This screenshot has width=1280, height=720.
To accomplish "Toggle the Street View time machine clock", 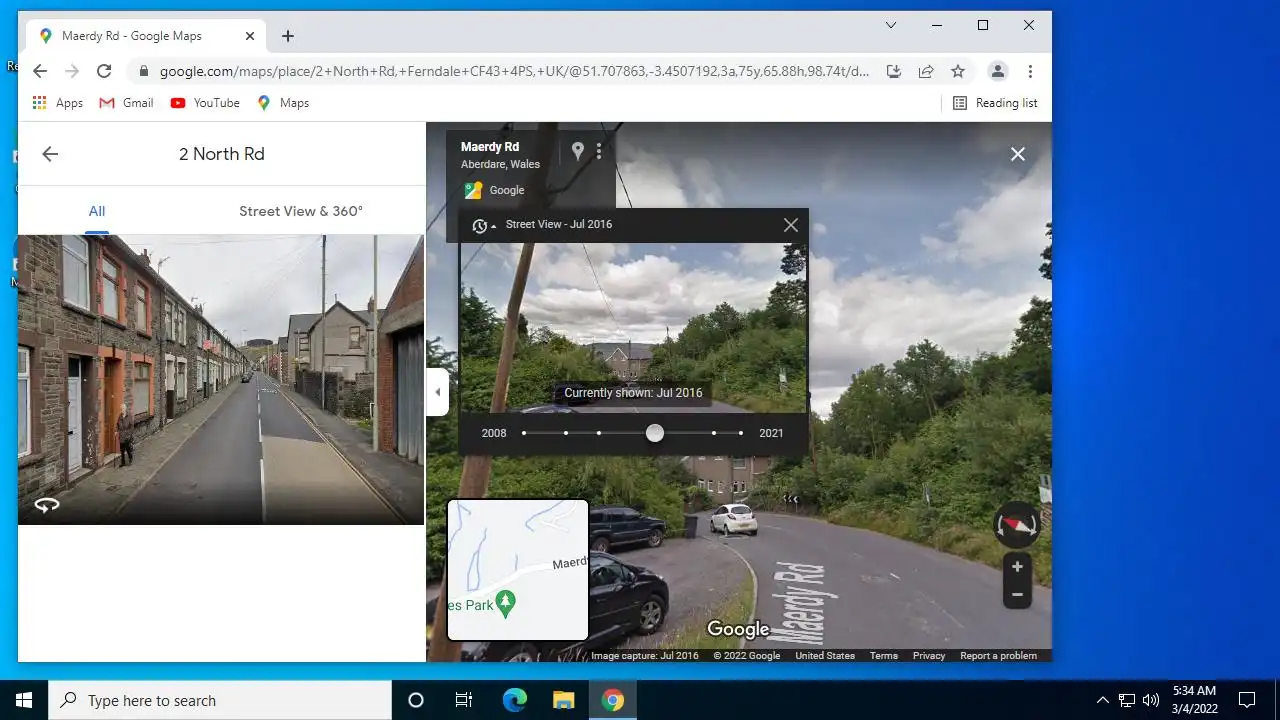I will coord(483,226).
